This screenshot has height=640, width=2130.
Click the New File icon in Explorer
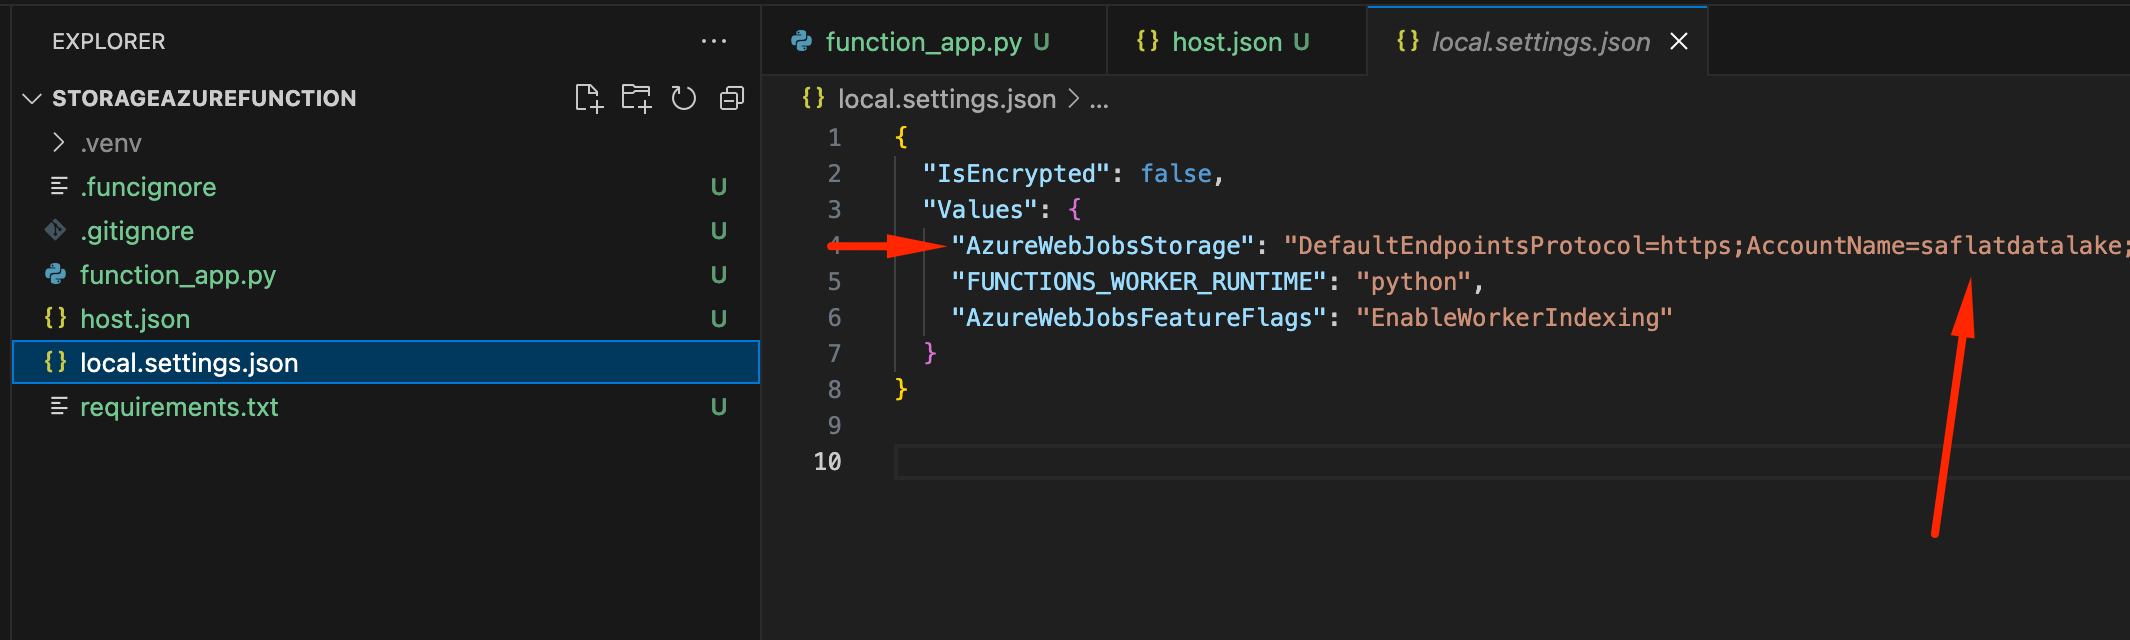[x=589, y=98]
